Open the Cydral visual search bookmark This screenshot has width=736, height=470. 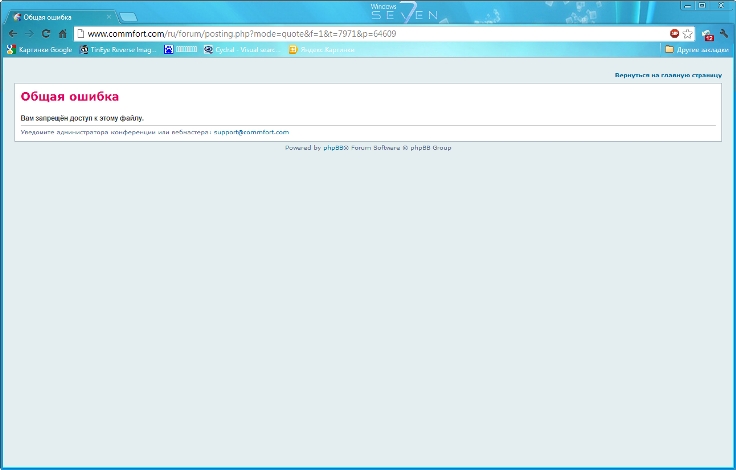point(242,49)
